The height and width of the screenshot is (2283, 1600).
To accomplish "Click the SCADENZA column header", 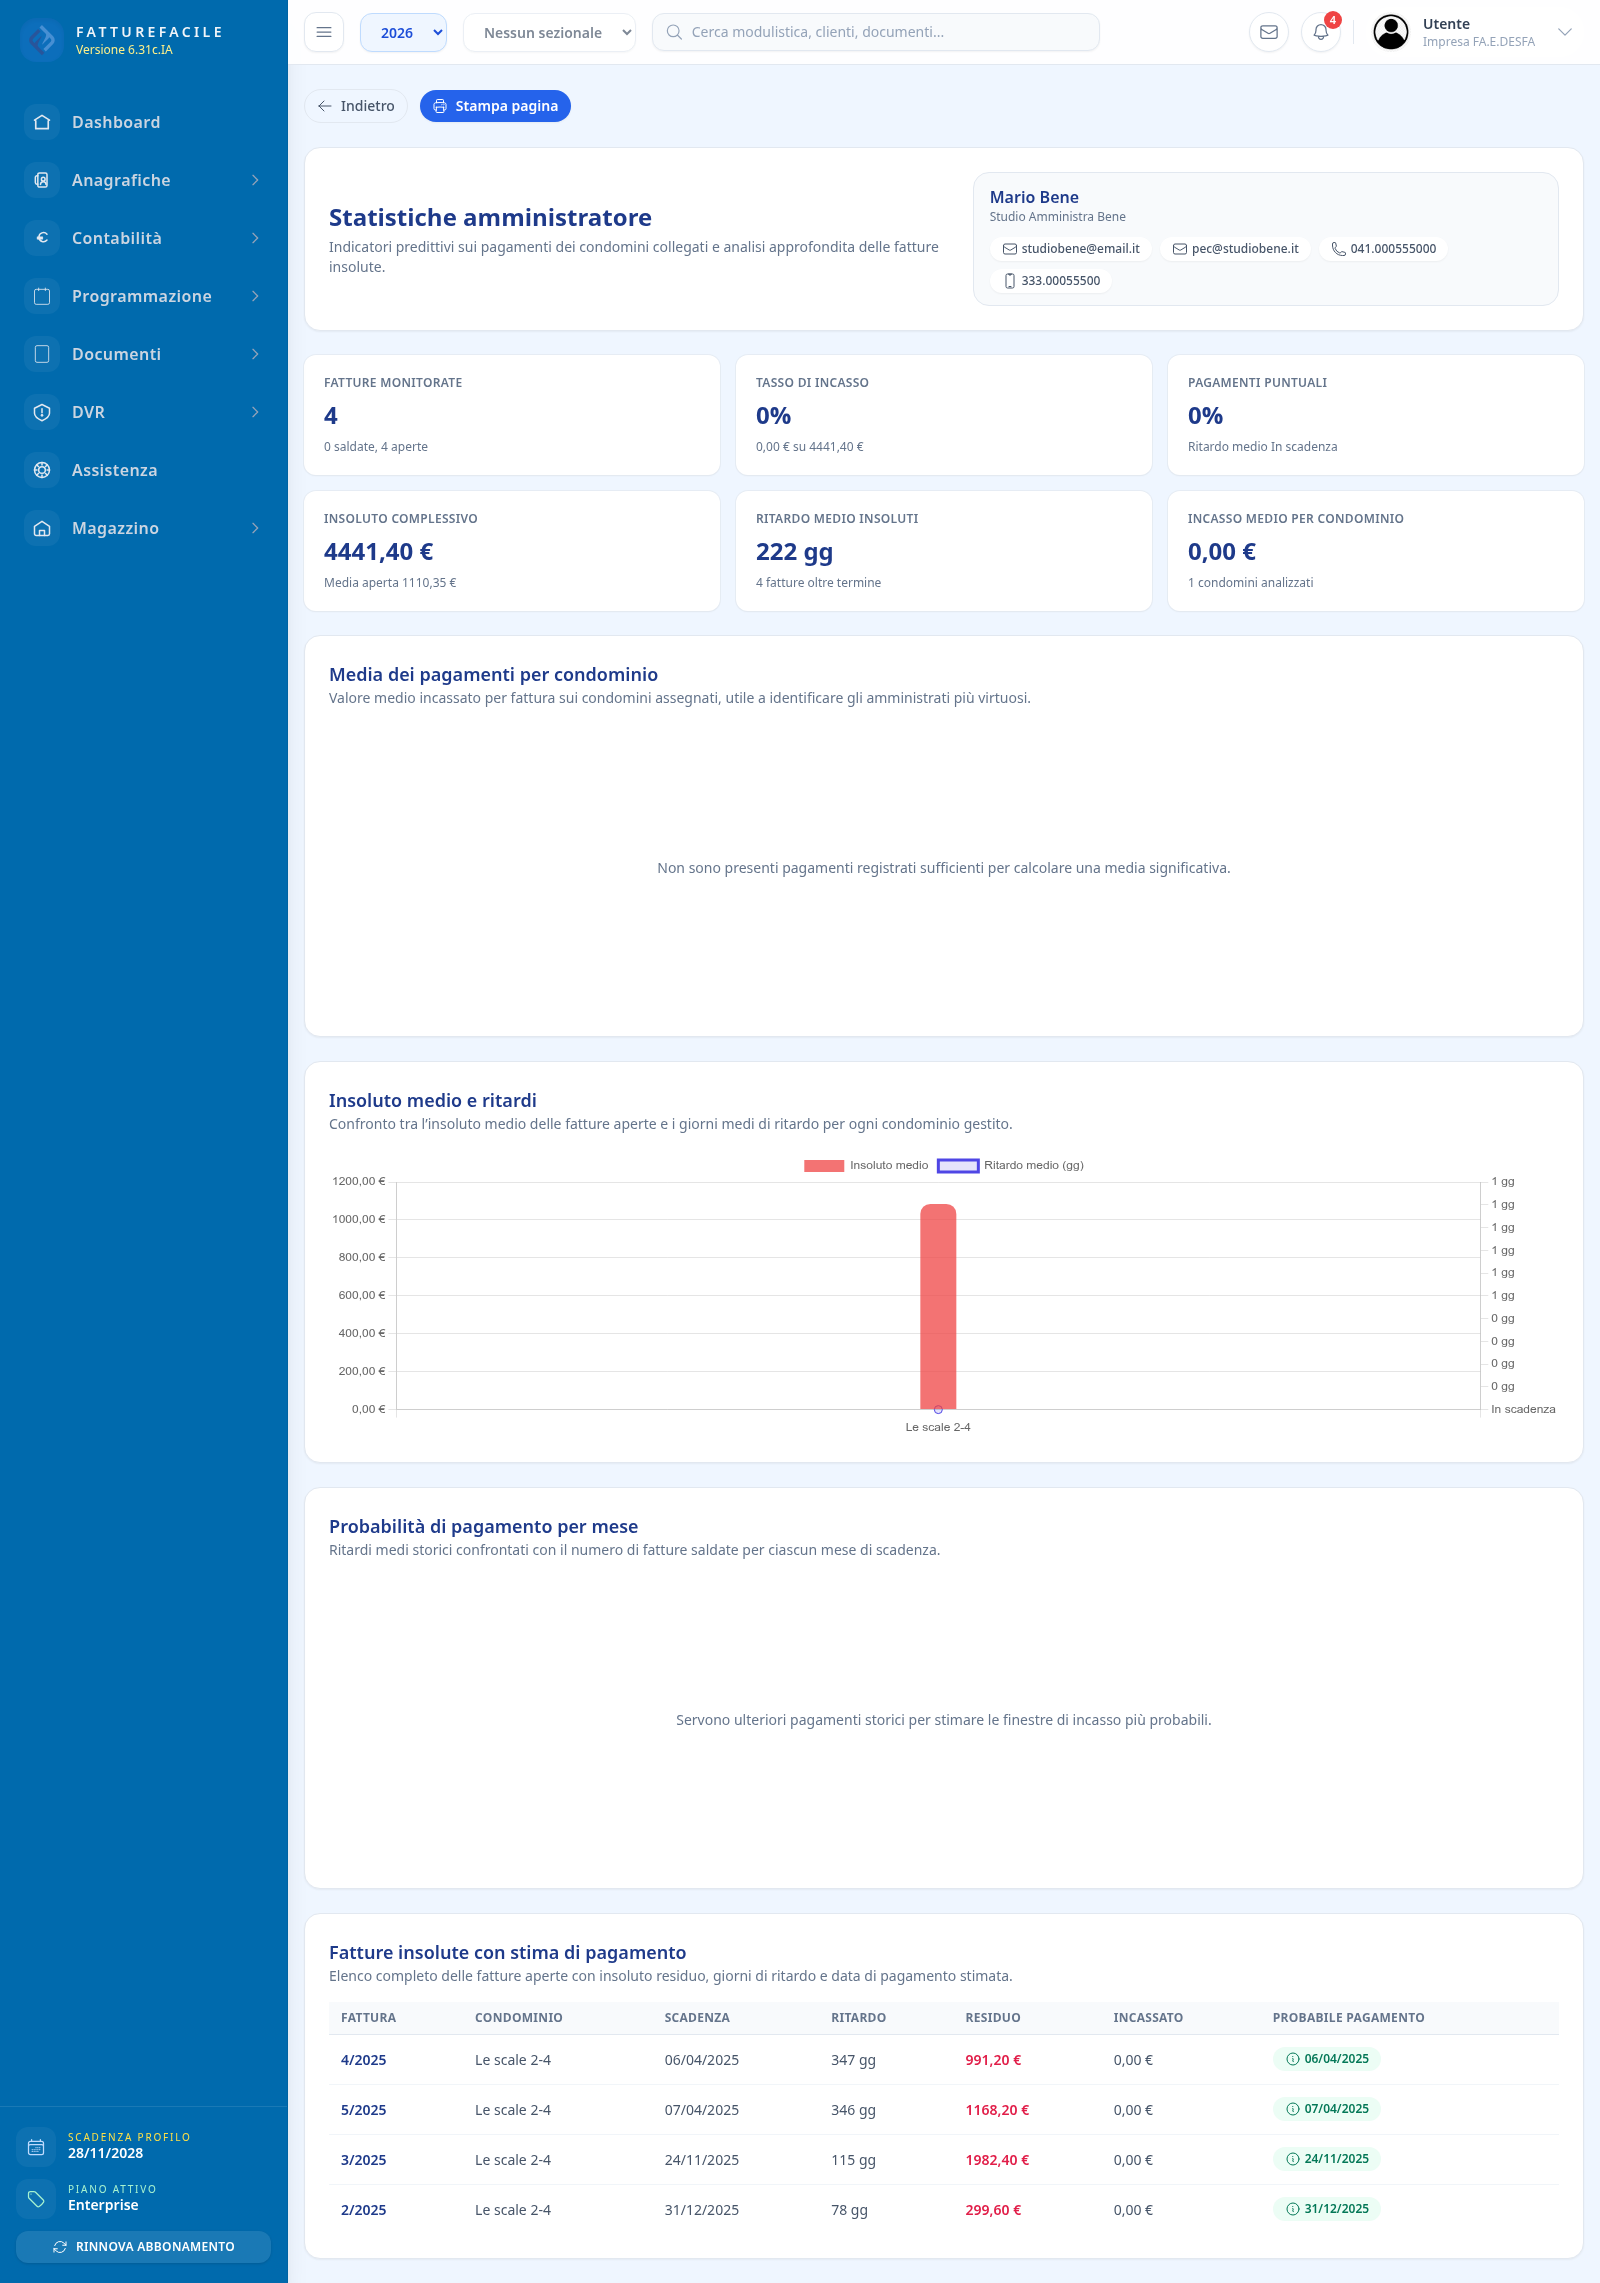I will (697, 2018).
